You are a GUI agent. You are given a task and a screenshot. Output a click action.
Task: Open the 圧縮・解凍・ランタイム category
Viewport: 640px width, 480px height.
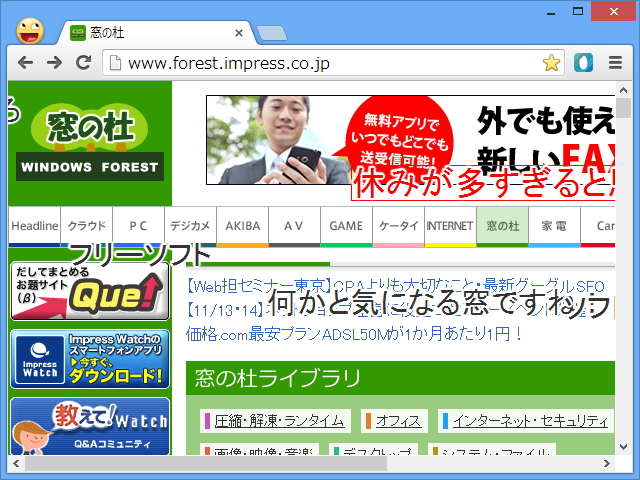pyautogui.click(x=276, y=421)
